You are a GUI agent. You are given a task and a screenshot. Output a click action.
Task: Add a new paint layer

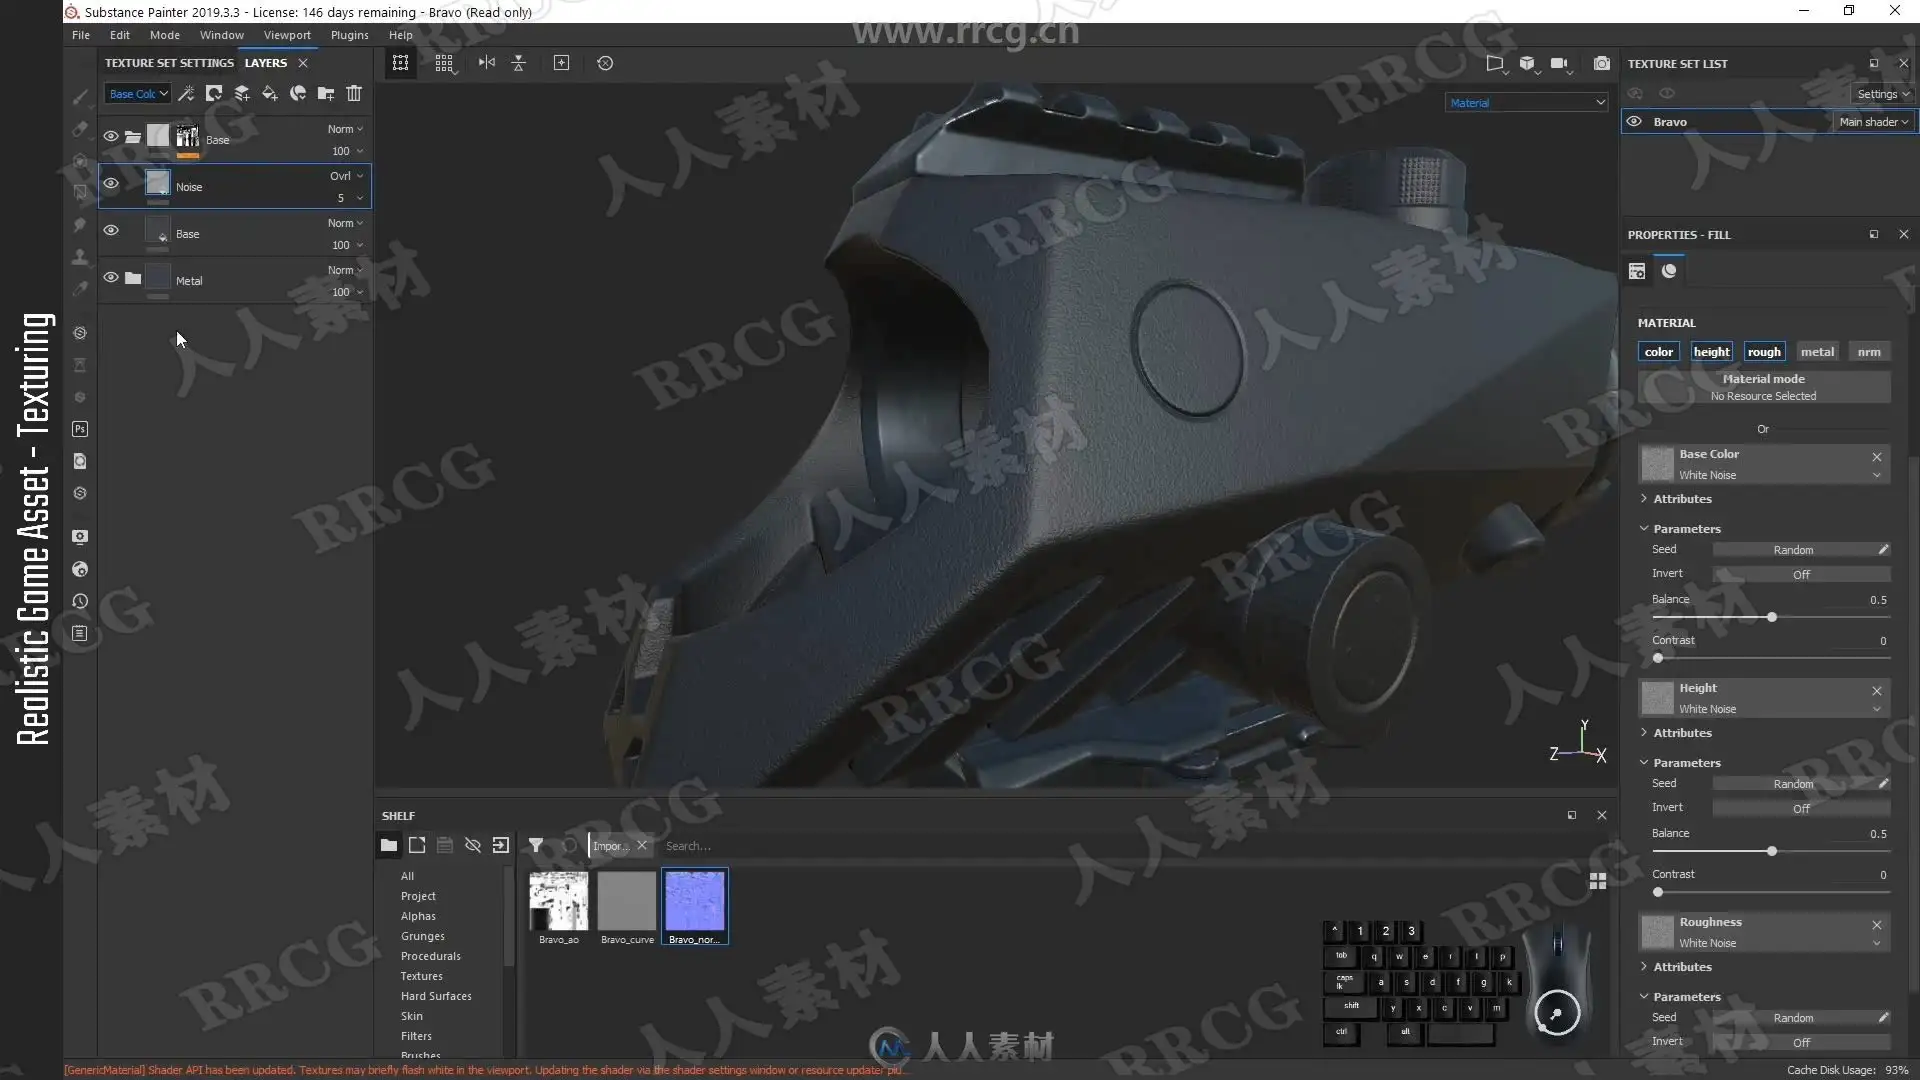(x=242, y=94)
